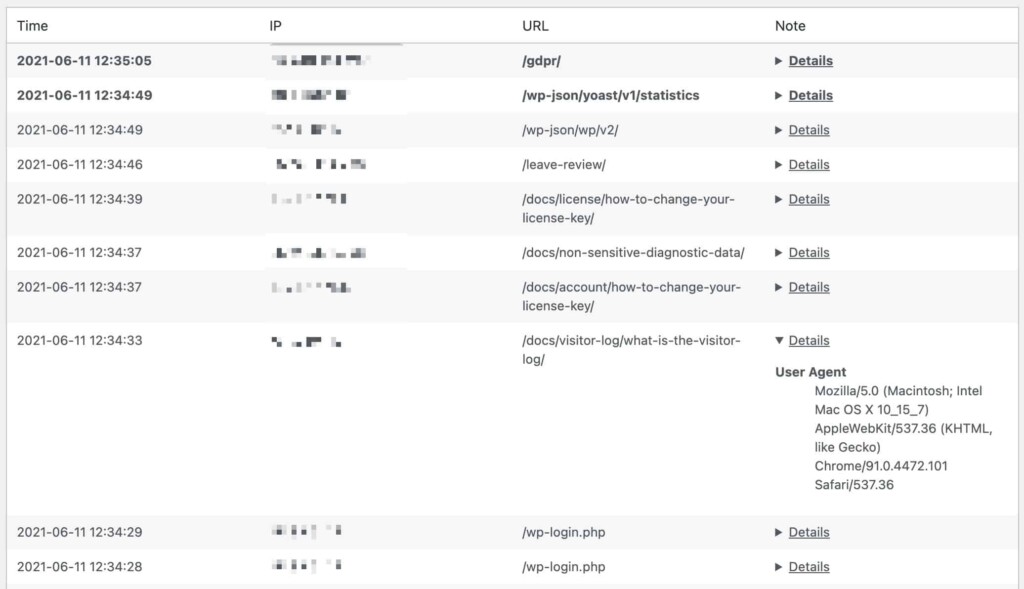The image size is (1024, 589).
Task: Open Details link for /leave-review/ entry
Action: 809,165
